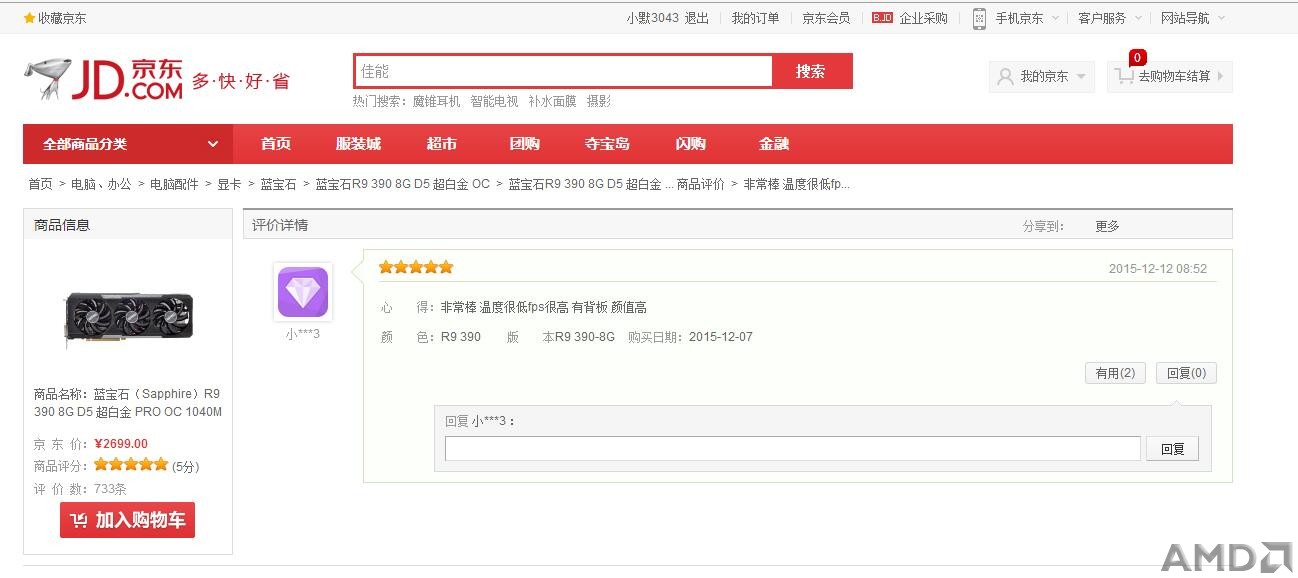Click the 收藏京东 link
The image size is (1298, 578).
click(x=62, y=18)
